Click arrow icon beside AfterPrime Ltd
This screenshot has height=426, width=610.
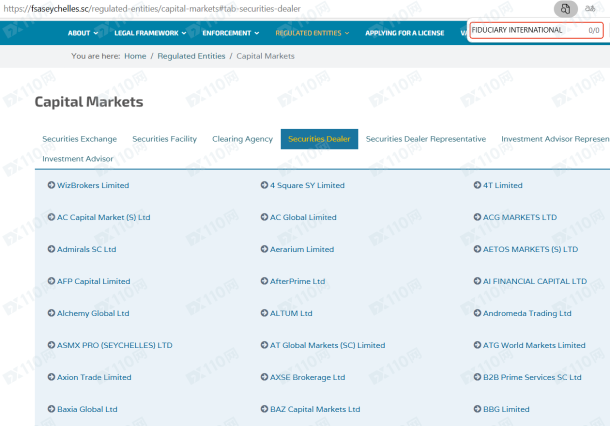tap(264, 280)
